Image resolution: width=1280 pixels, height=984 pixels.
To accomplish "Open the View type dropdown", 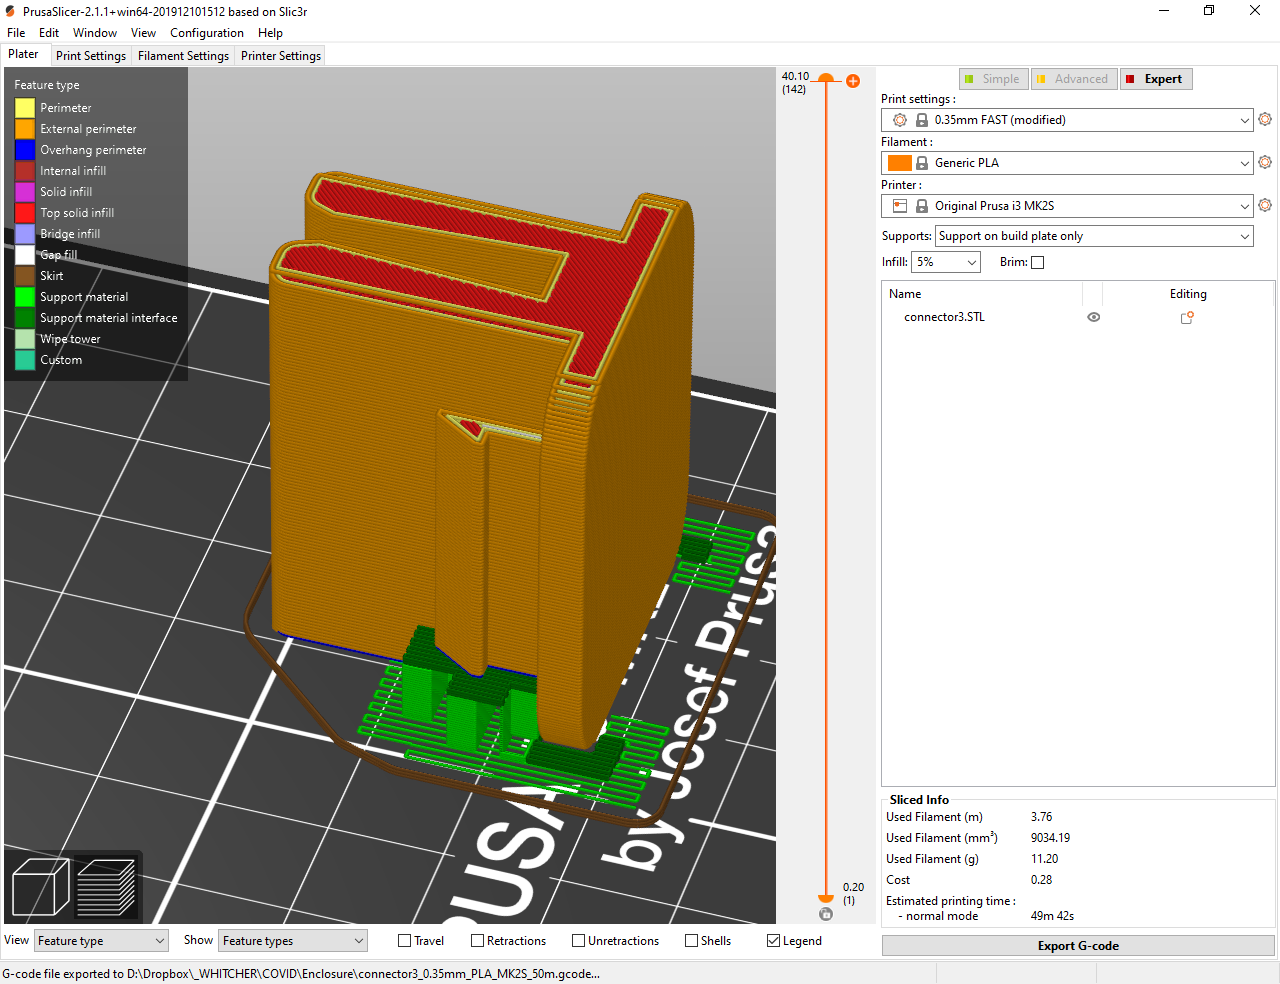I will click(x=101, y=941).
